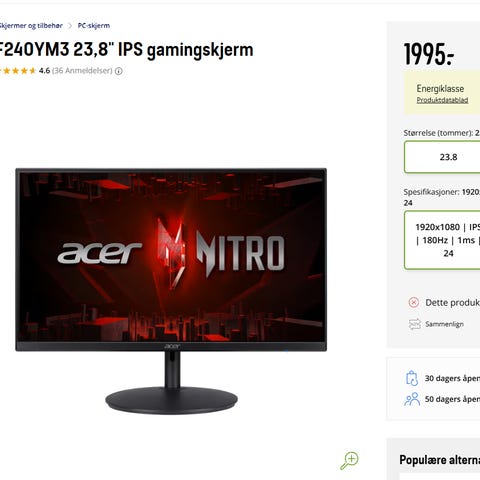The width and height of the screenshot is (480, 480).
Task: Click the Energiklasse label box
Action: point(442,93)
